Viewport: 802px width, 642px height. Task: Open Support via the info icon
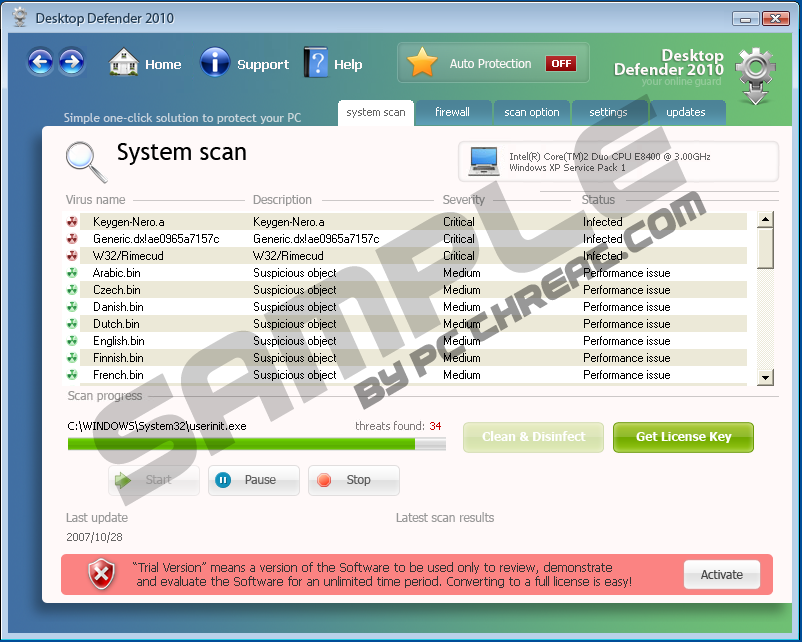click(x=215, y=63)
